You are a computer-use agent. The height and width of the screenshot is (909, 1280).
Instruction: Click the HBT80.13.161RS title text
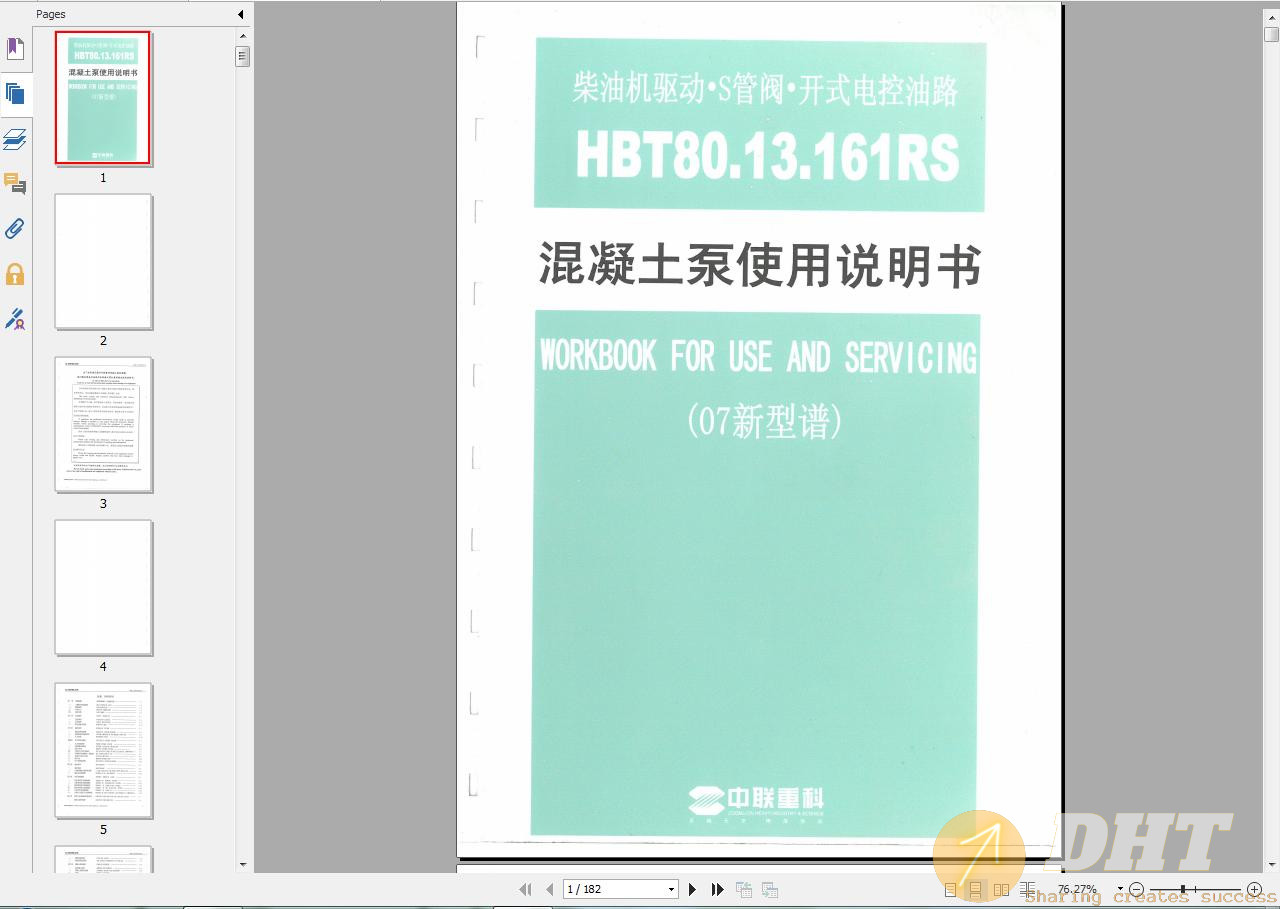767,156
